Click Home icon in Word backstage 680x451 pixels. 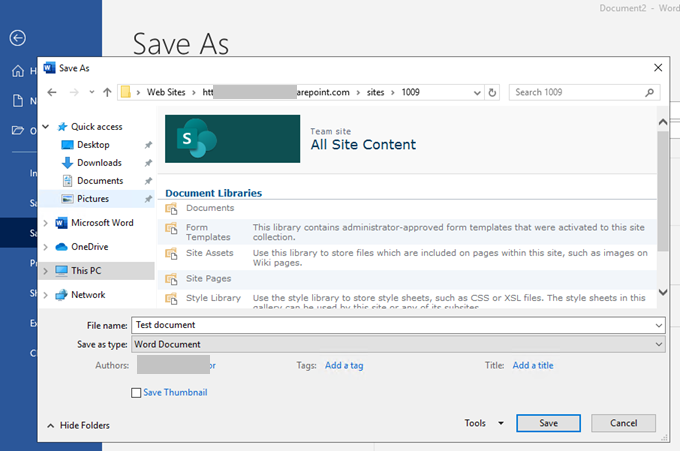(18, 71)
